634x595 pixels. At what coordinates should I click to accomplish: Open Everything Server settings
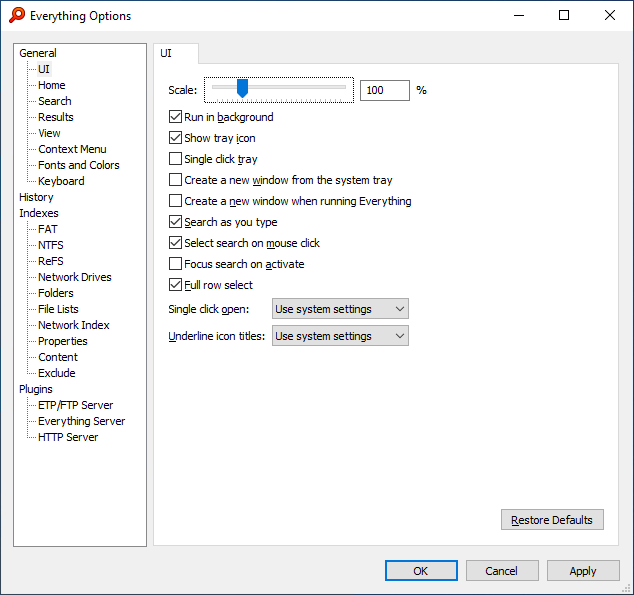[82, 421]
